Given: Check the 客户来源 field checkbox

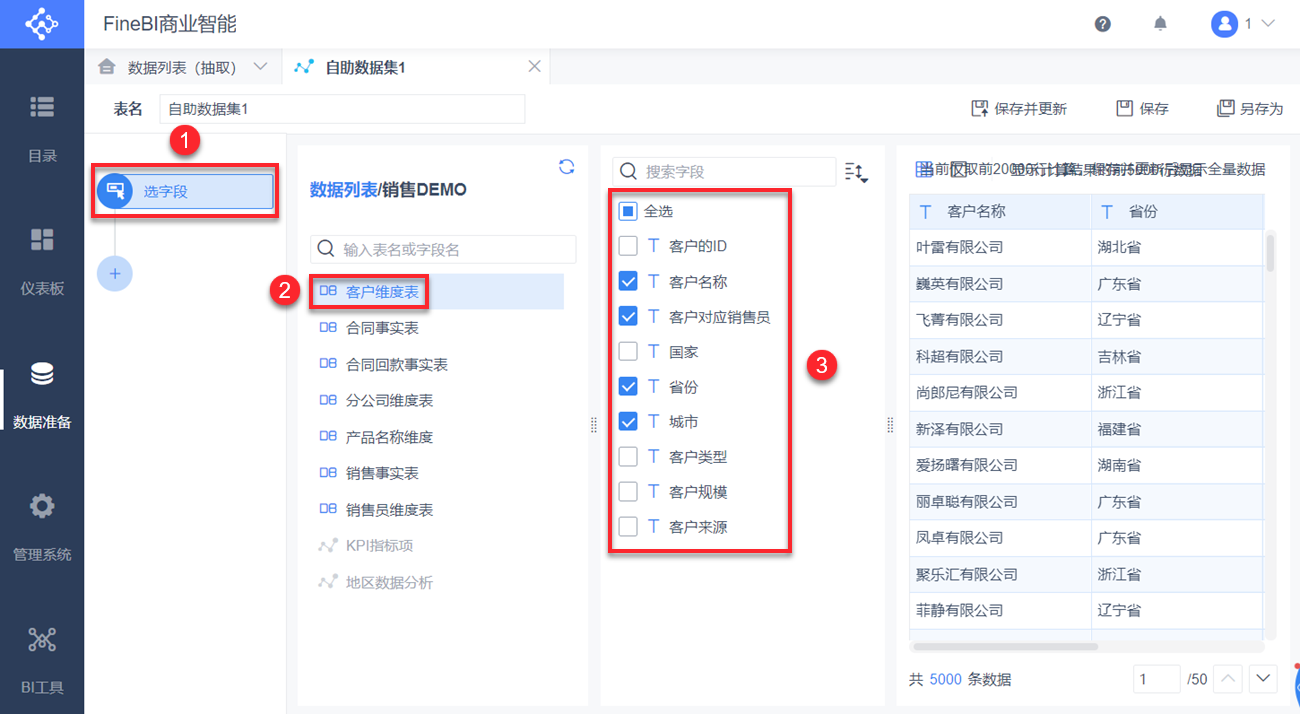Looking at the screenshot, I should pos(628,527).
